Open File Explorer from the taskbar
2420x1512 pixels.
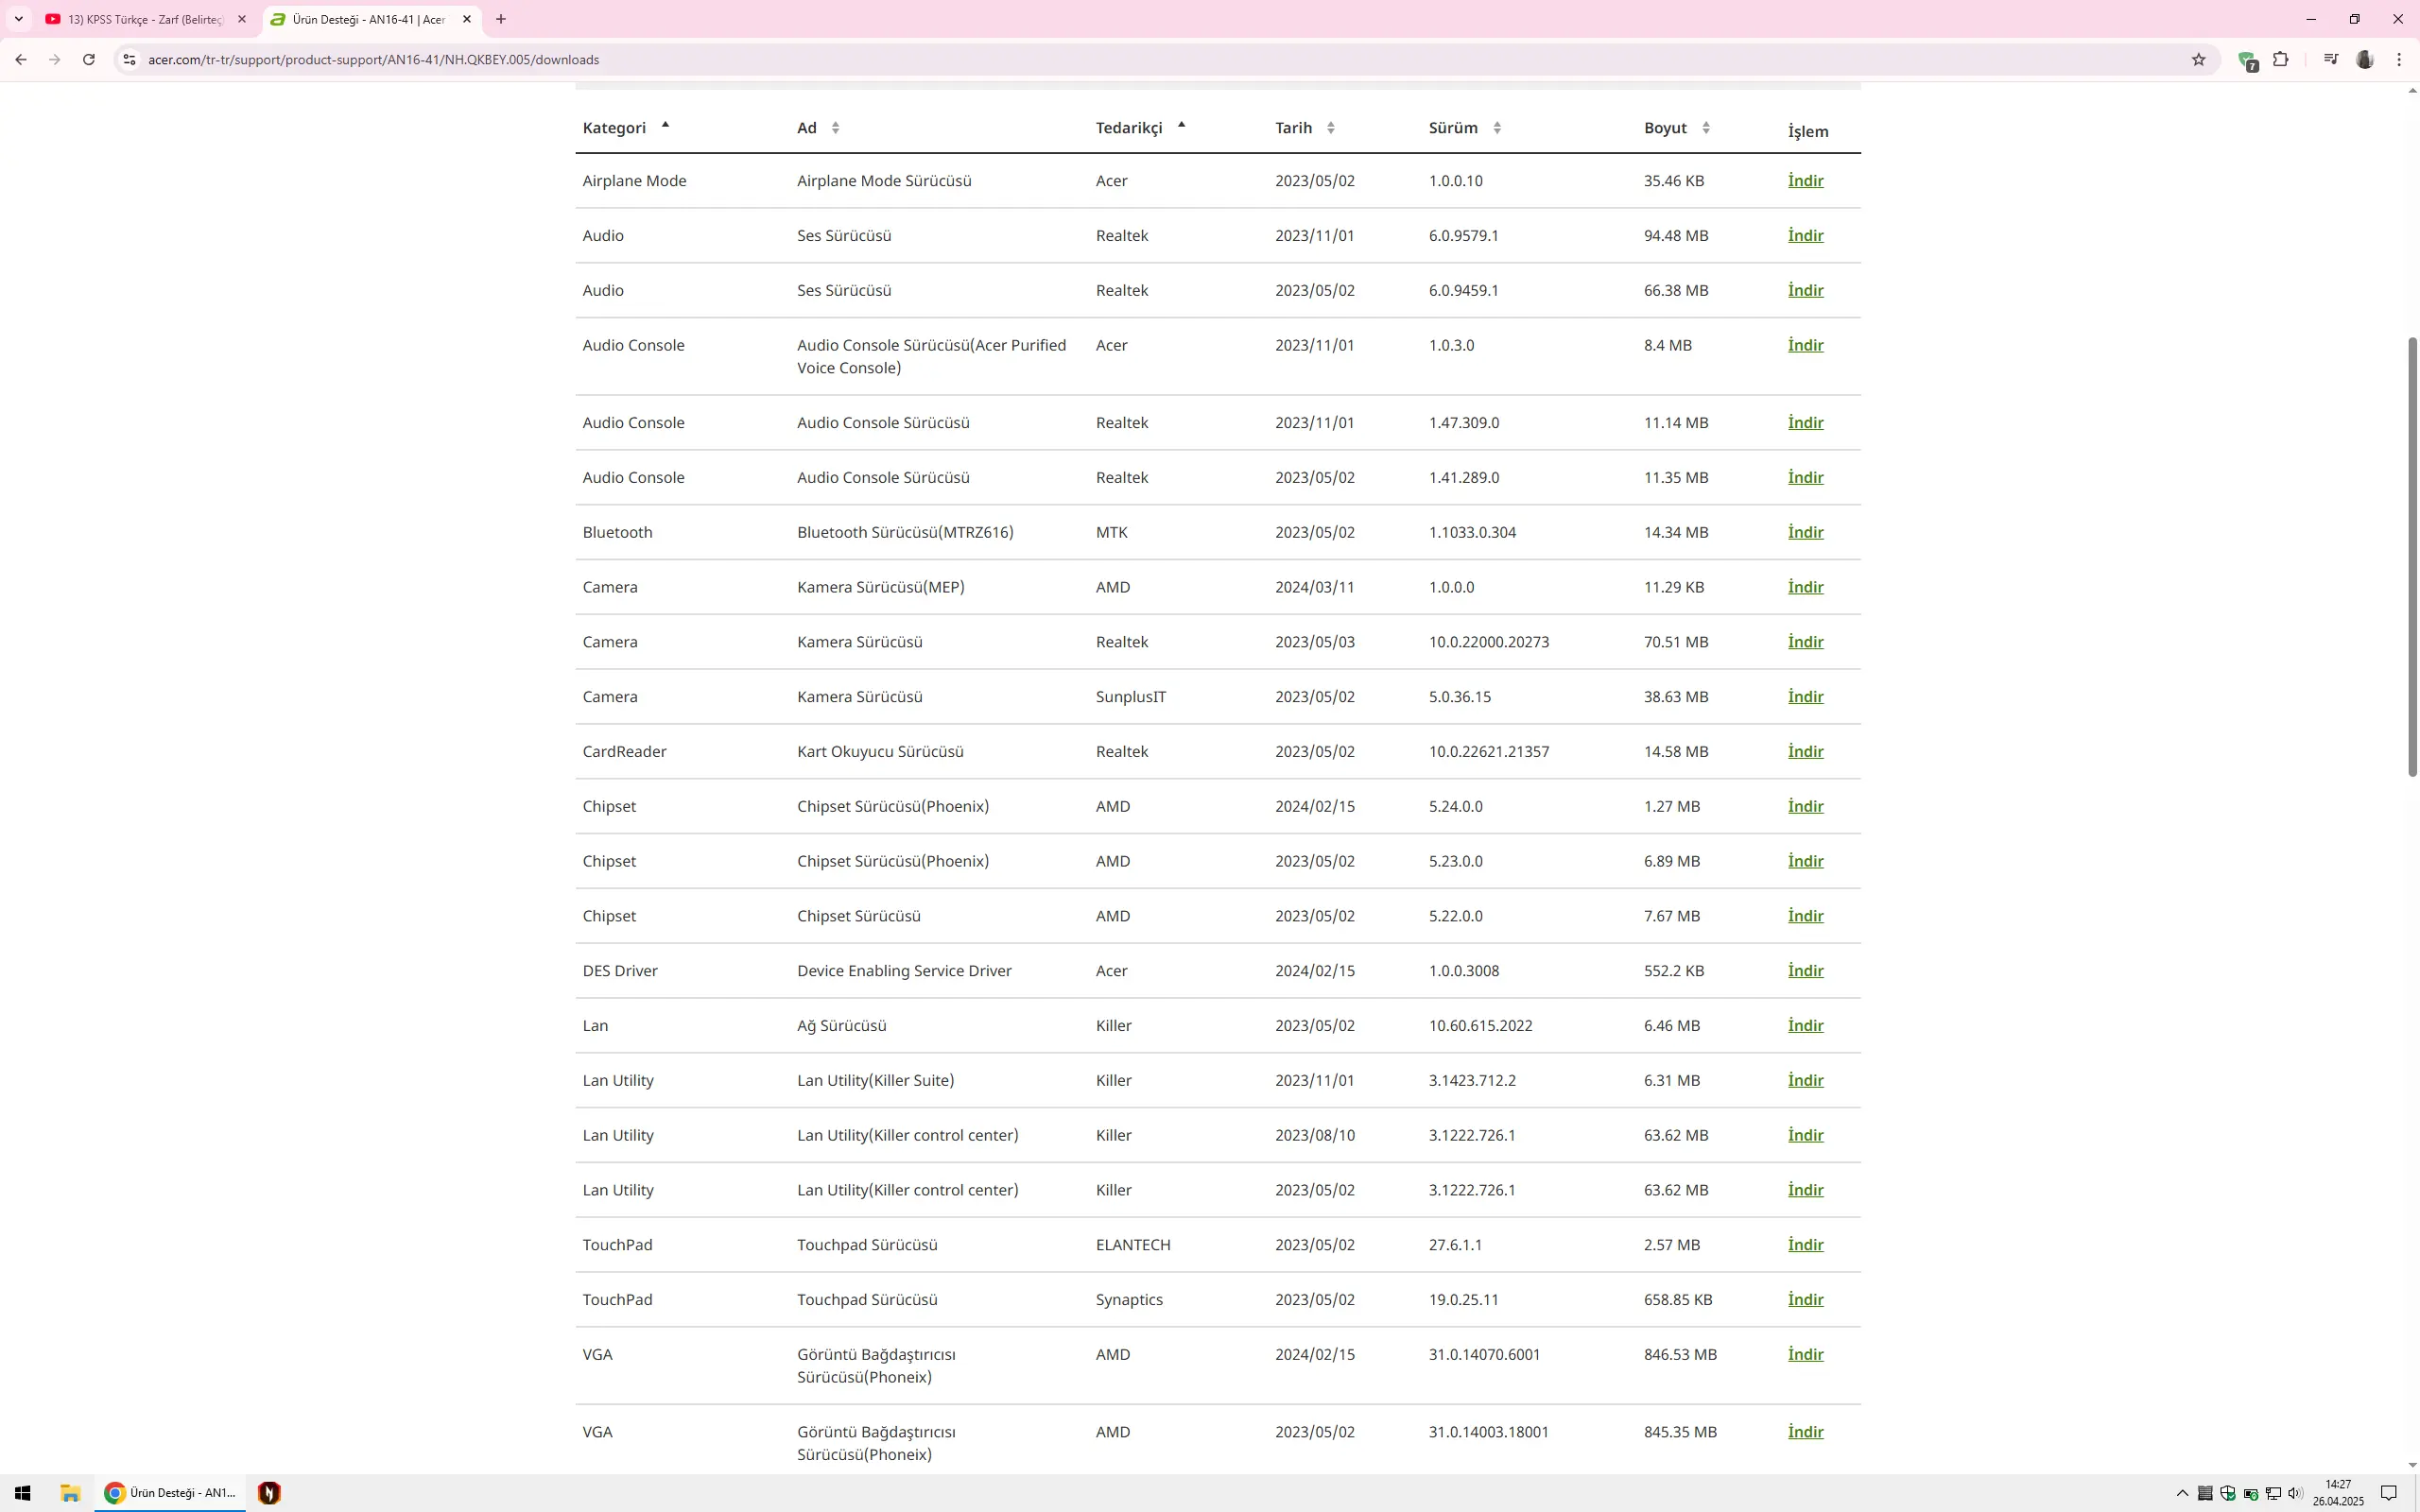tap(70, 1493)
